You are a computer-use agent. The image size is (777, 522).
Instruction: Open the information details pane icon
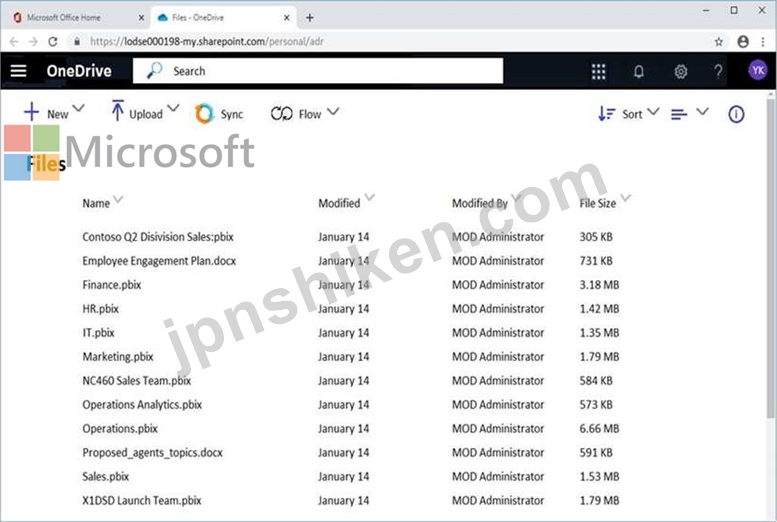(736, 114)
